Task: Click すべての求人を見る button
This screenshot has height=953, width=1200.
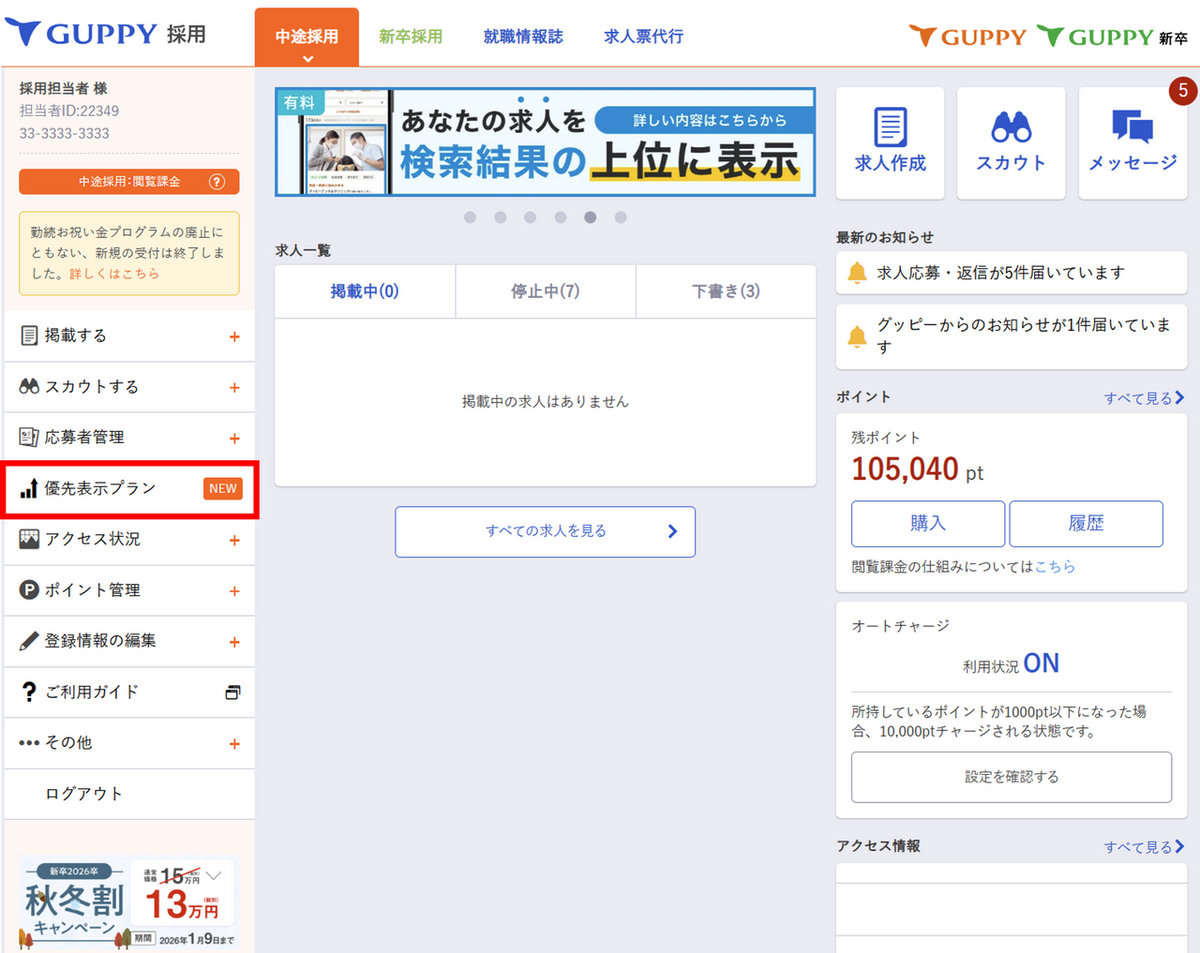Action: point(545,531)
